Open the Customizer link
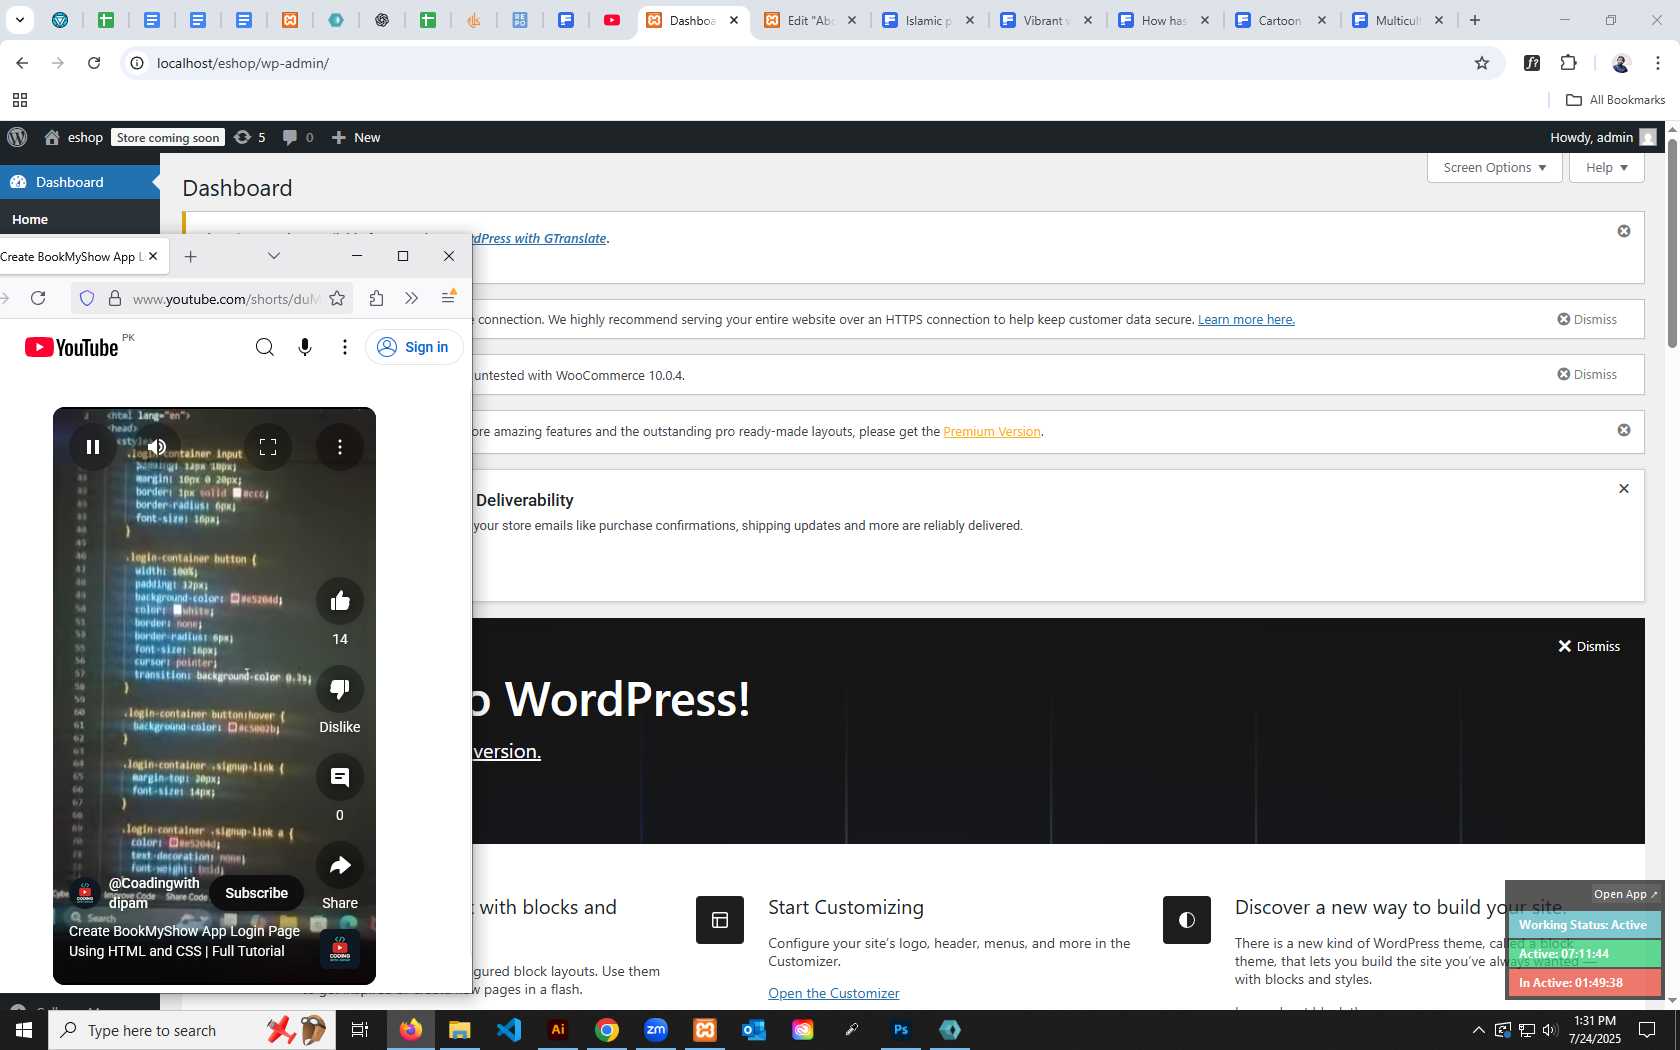The image size is (1680, 1050). click(834, 993)
